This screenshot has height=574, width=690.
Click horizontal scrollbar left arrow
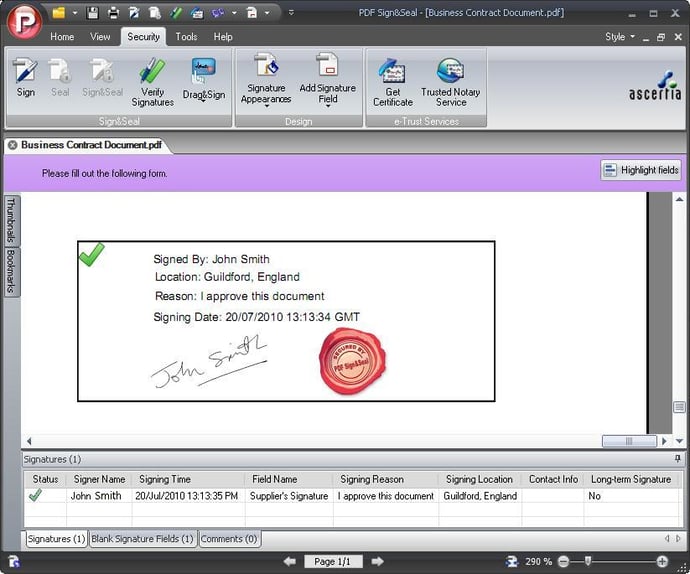point(29,441)
